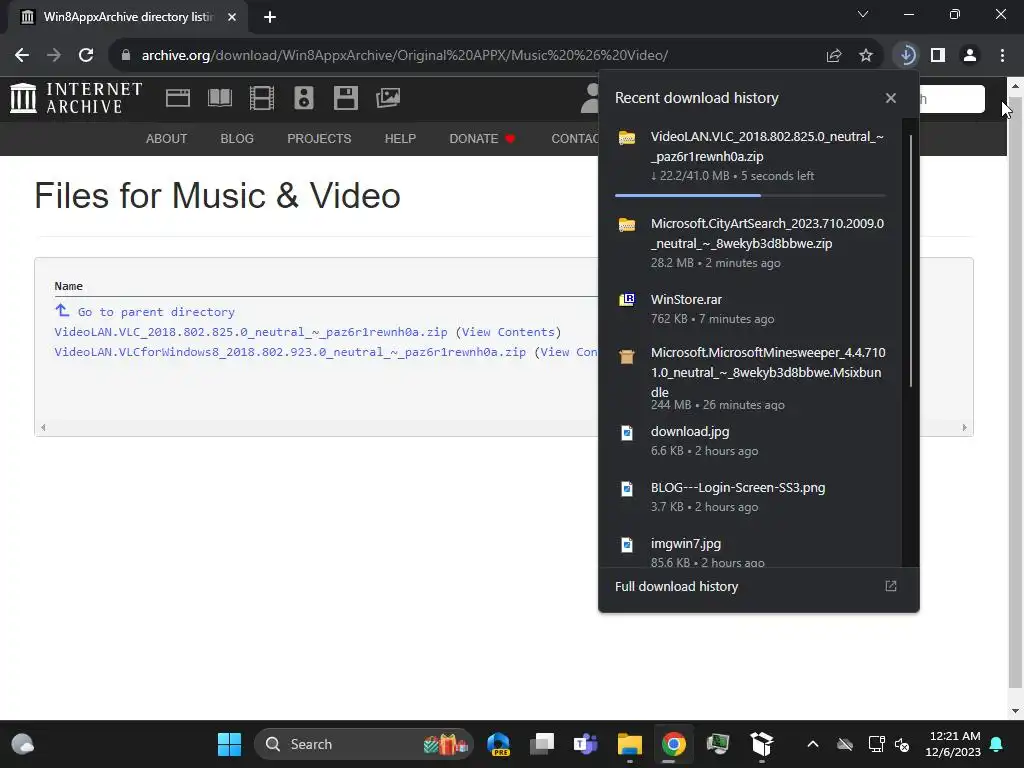Screen dimensions: 1024x768
Task: Open File Explorer from taskbar
Action: [630, 744]
